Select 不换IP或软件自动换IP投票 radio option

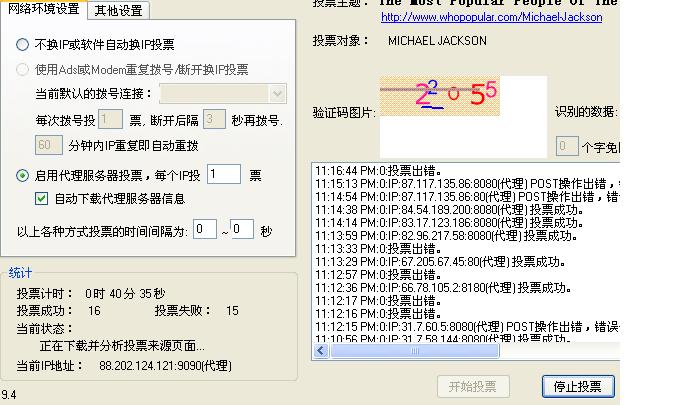pos(23,45)
